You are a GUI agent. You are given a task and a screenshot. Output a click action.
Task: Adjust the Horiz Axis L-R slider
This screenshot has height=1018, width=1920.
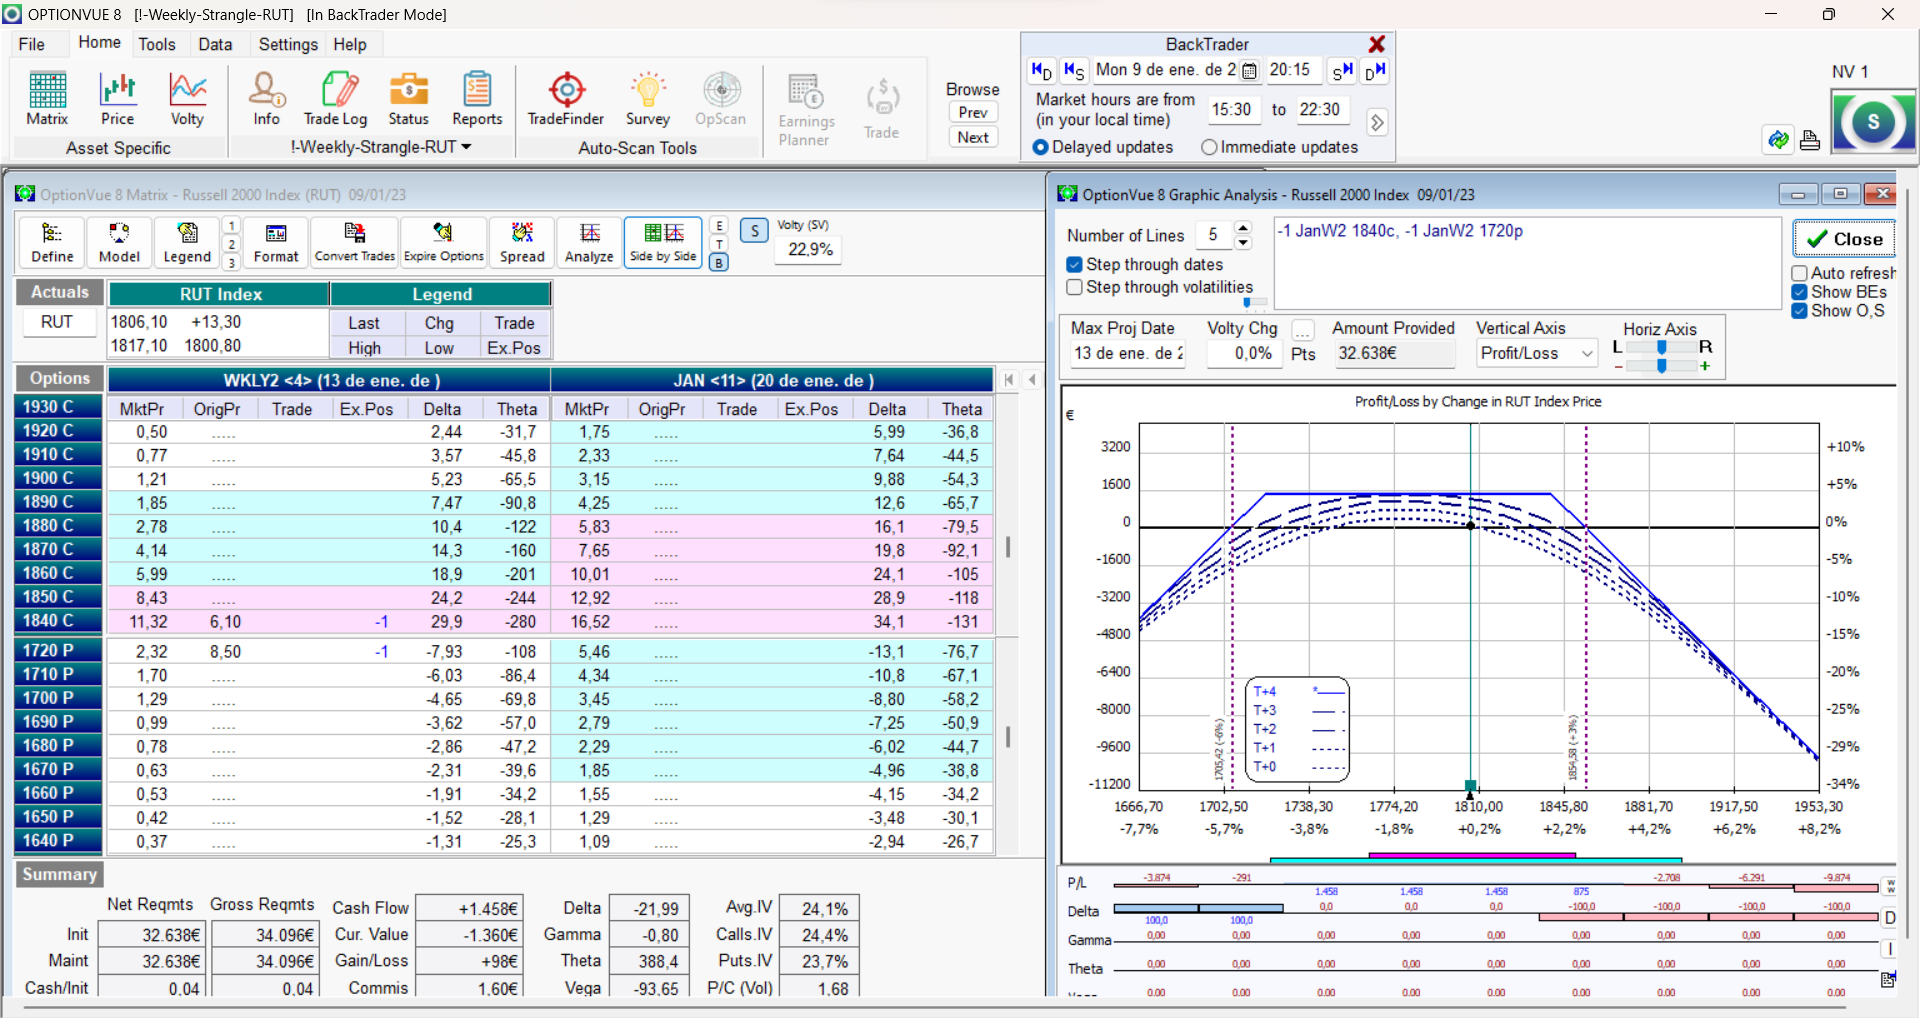[x=1661, y=347]
